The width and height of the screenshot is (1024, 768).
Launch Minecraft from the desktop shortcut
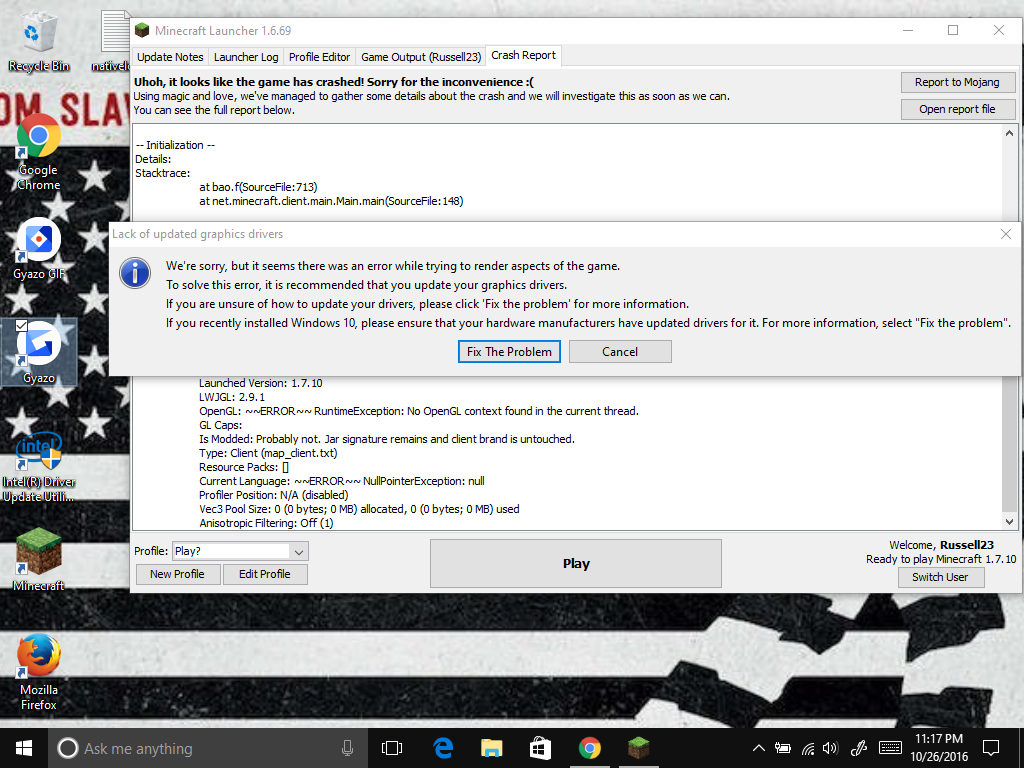39,560
